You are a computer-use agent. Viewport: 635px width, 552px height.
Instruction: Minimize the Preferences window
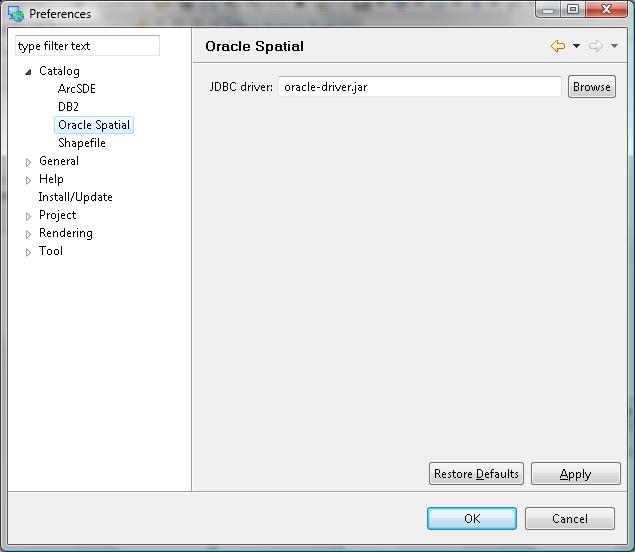548,10
